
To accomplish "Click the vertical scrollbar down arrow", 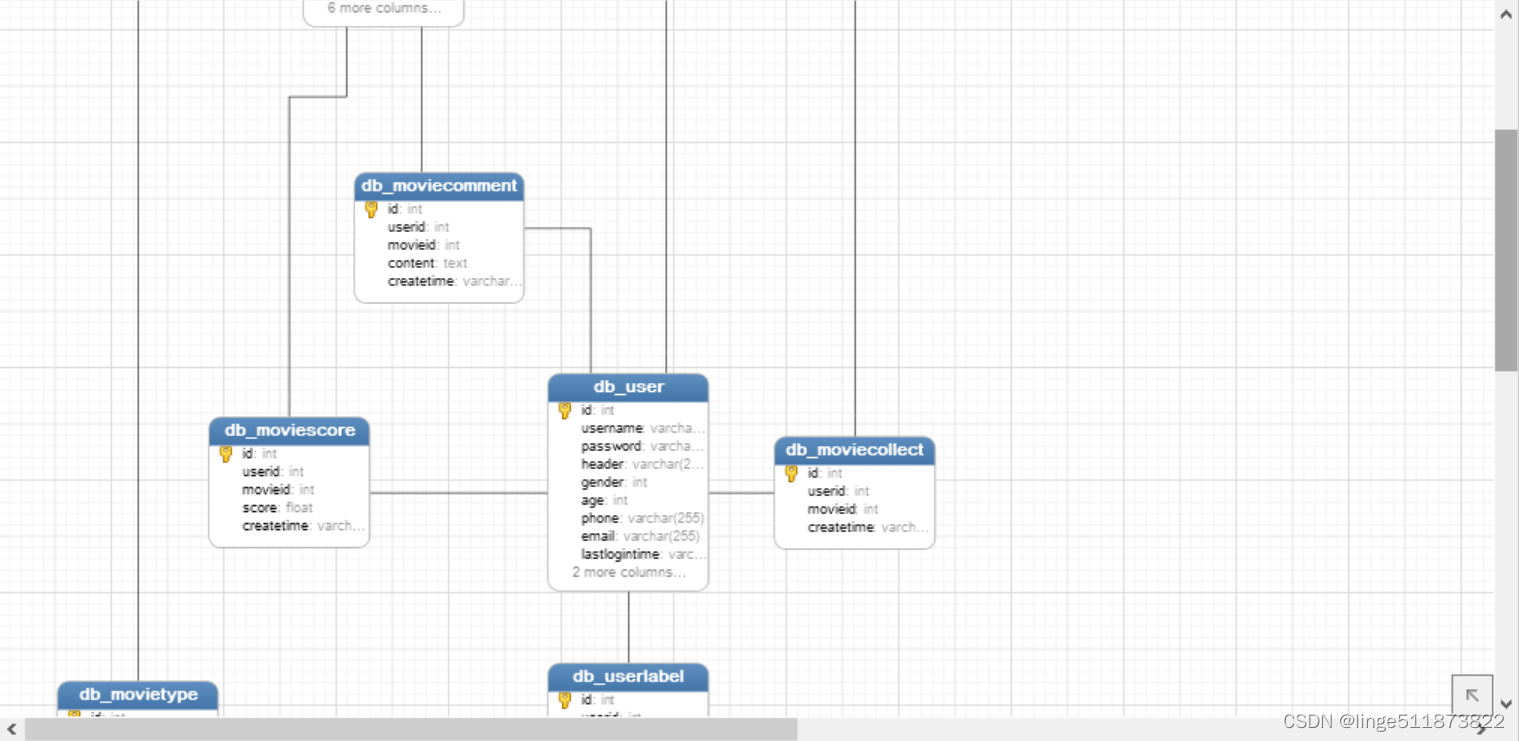I will pyautogui.click(x=1506, y=705).
